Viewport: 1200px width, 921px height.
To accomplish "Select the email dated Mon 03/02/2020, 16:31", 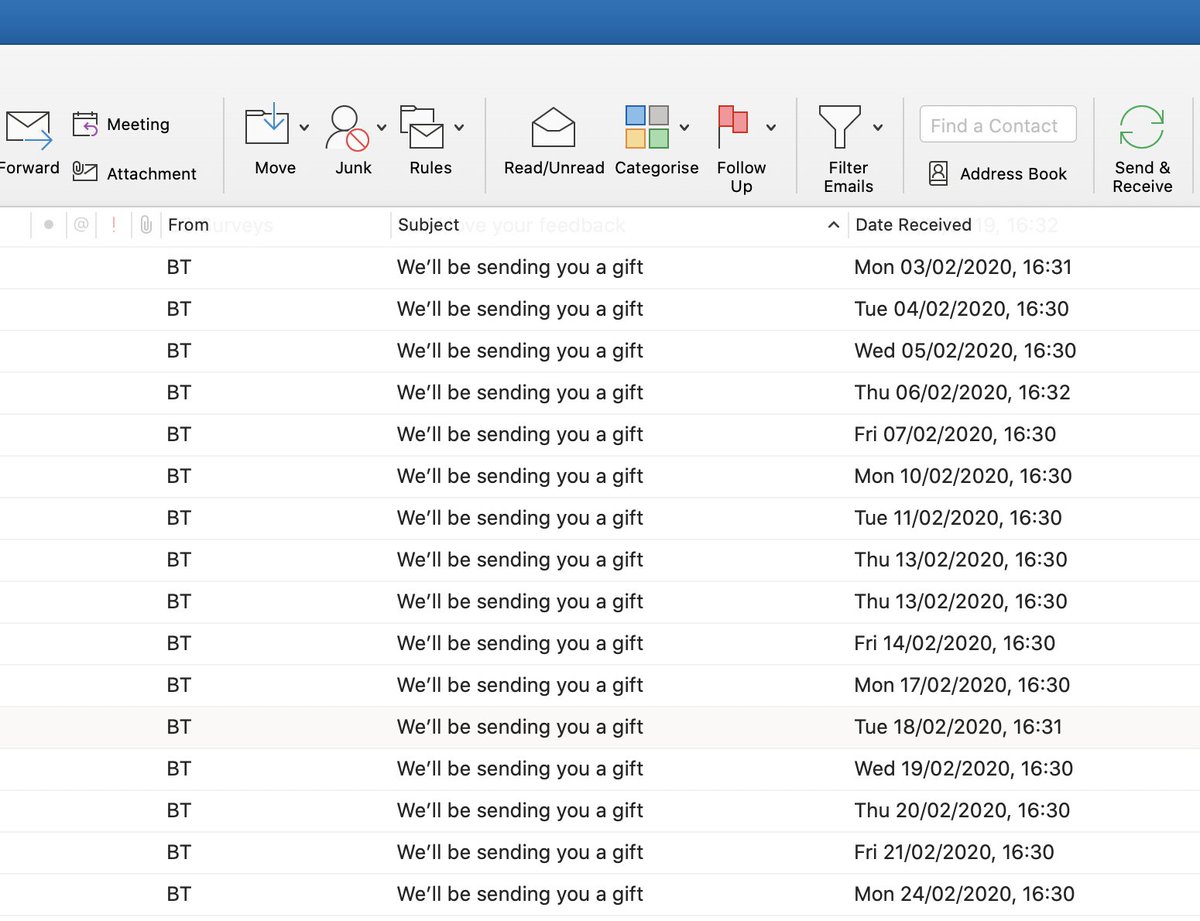I will pyautogui.click(x=600, y=267).
